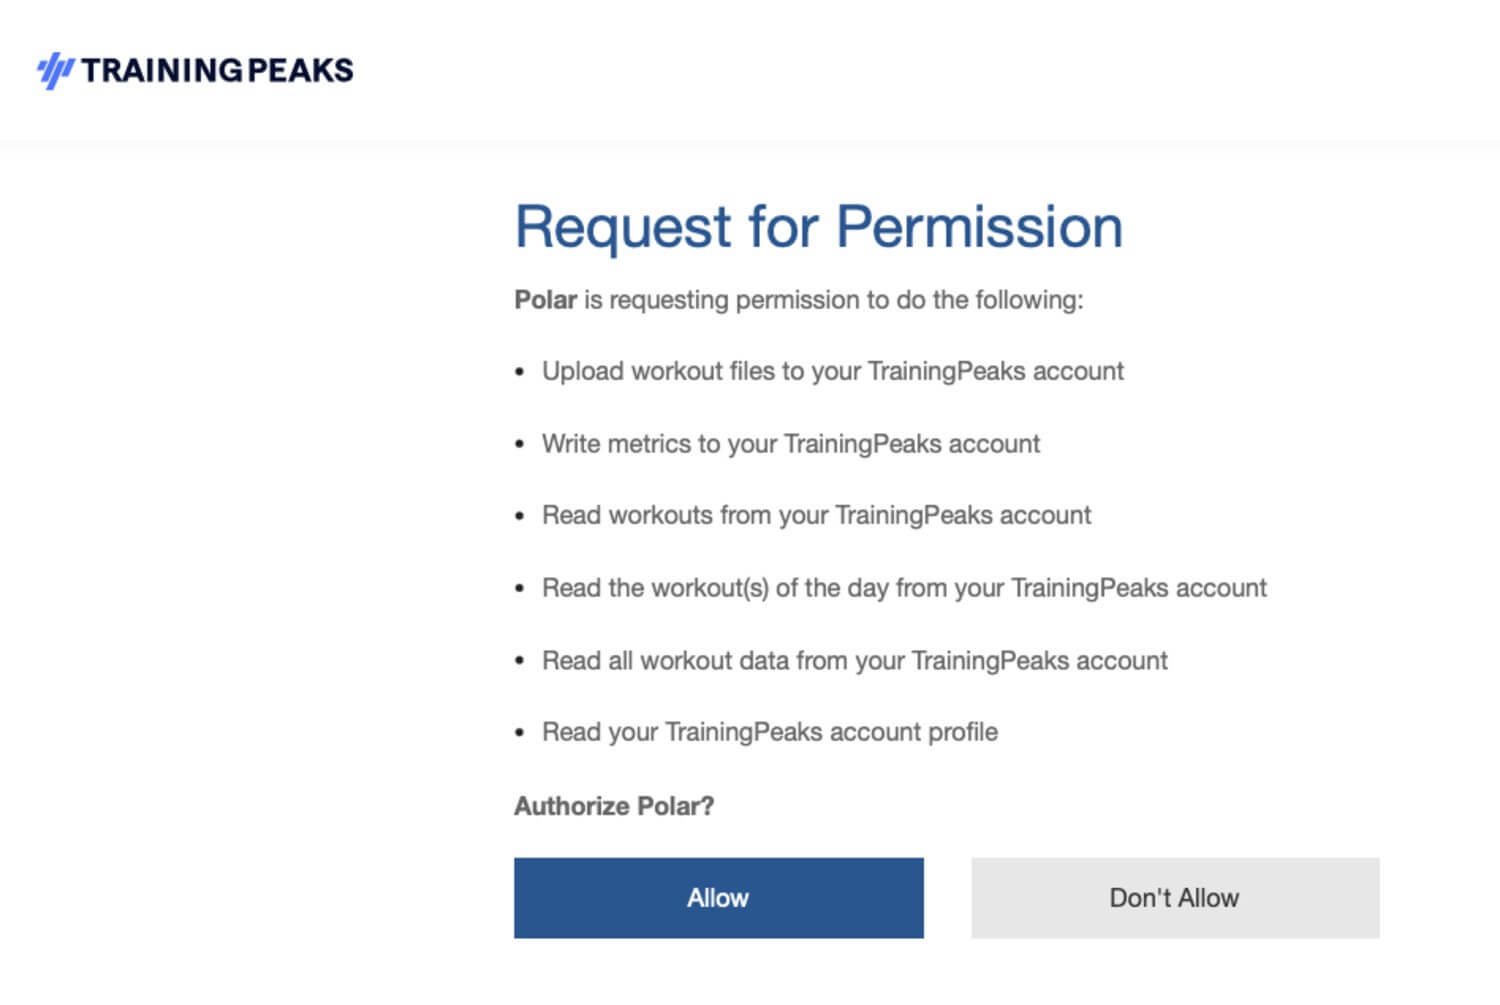Click the bullet before 'Upload workout files'
Image resolution: width=1500 pixels, height=1005 pixels.
click(519, 372)
